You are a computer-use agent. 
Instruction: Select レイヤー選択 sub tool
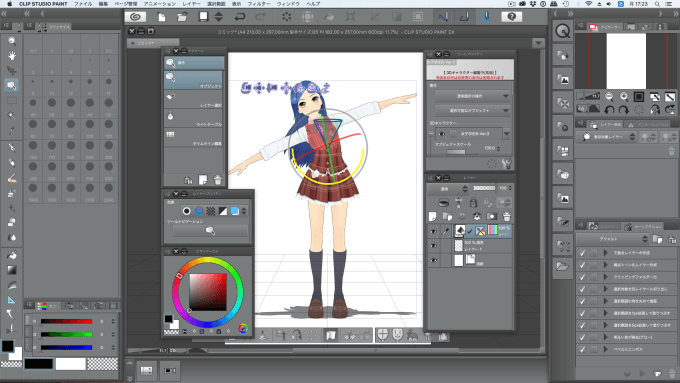coord(194,99)
